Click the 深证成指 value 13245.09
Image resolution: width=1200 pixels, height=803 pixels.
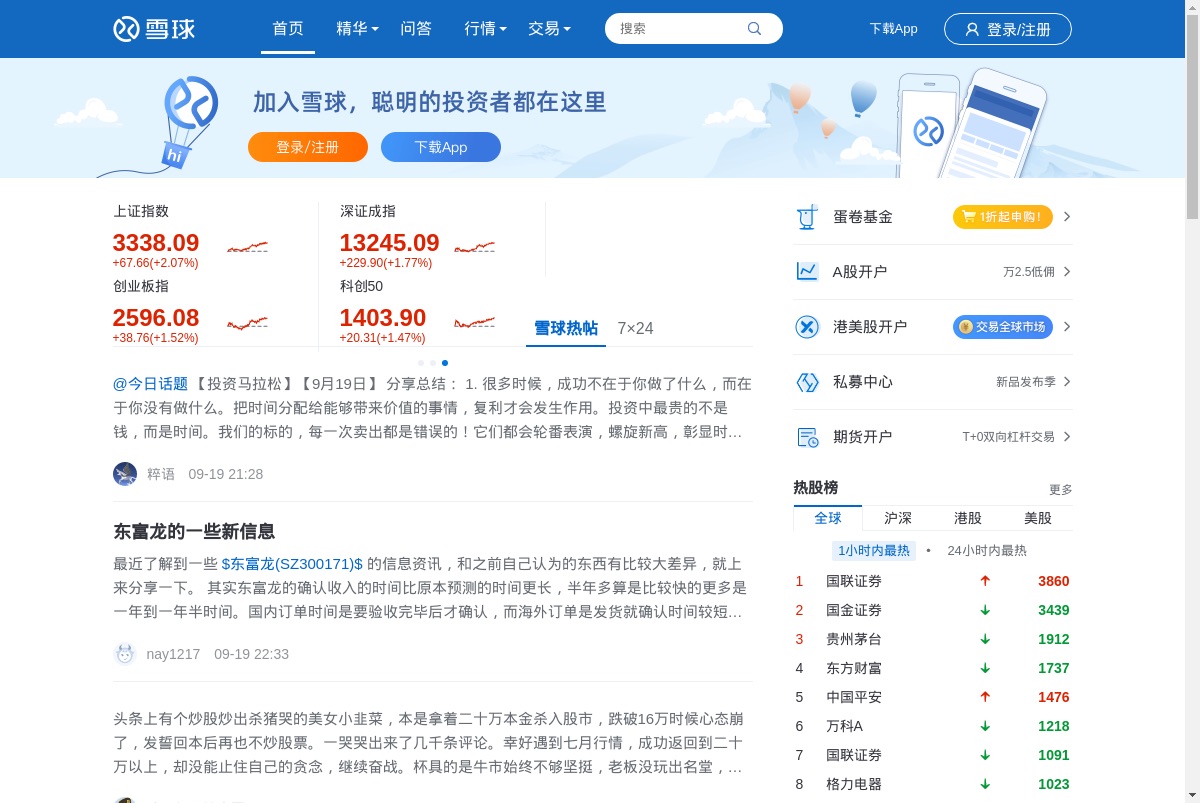390,243
